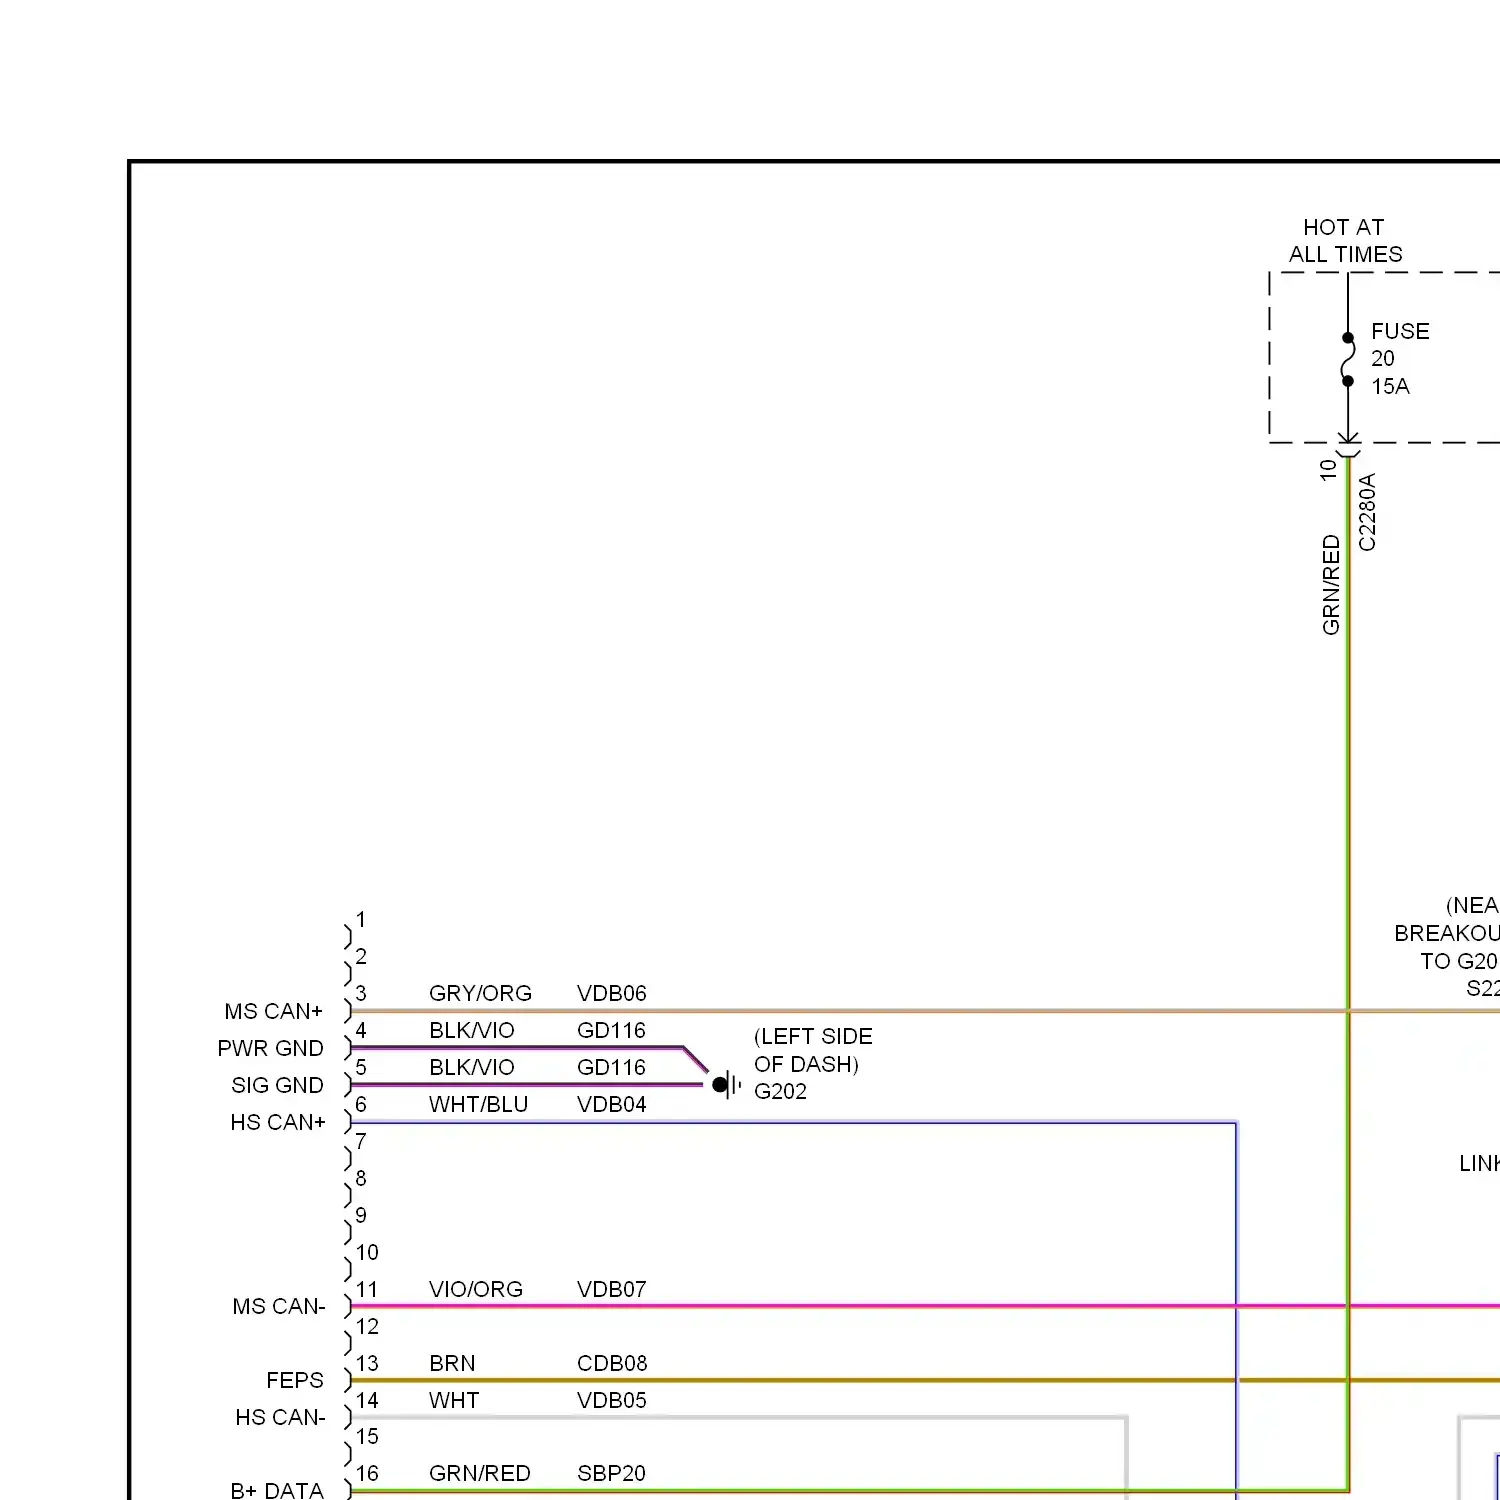Click the vertical GRN/RED wire label
This screenshot has height=1500, width=1500.
point(1331,585)
